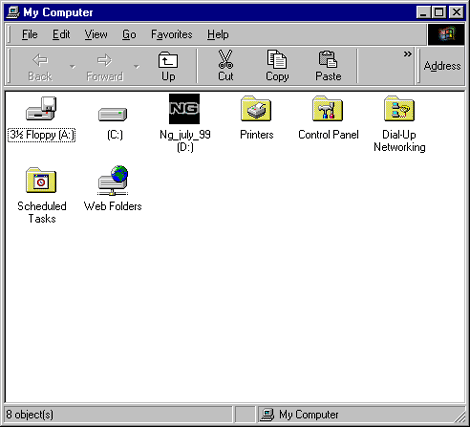Click the Windows logo throbber
This screenshot has width=470, height=427.
(x=446, y=34)
